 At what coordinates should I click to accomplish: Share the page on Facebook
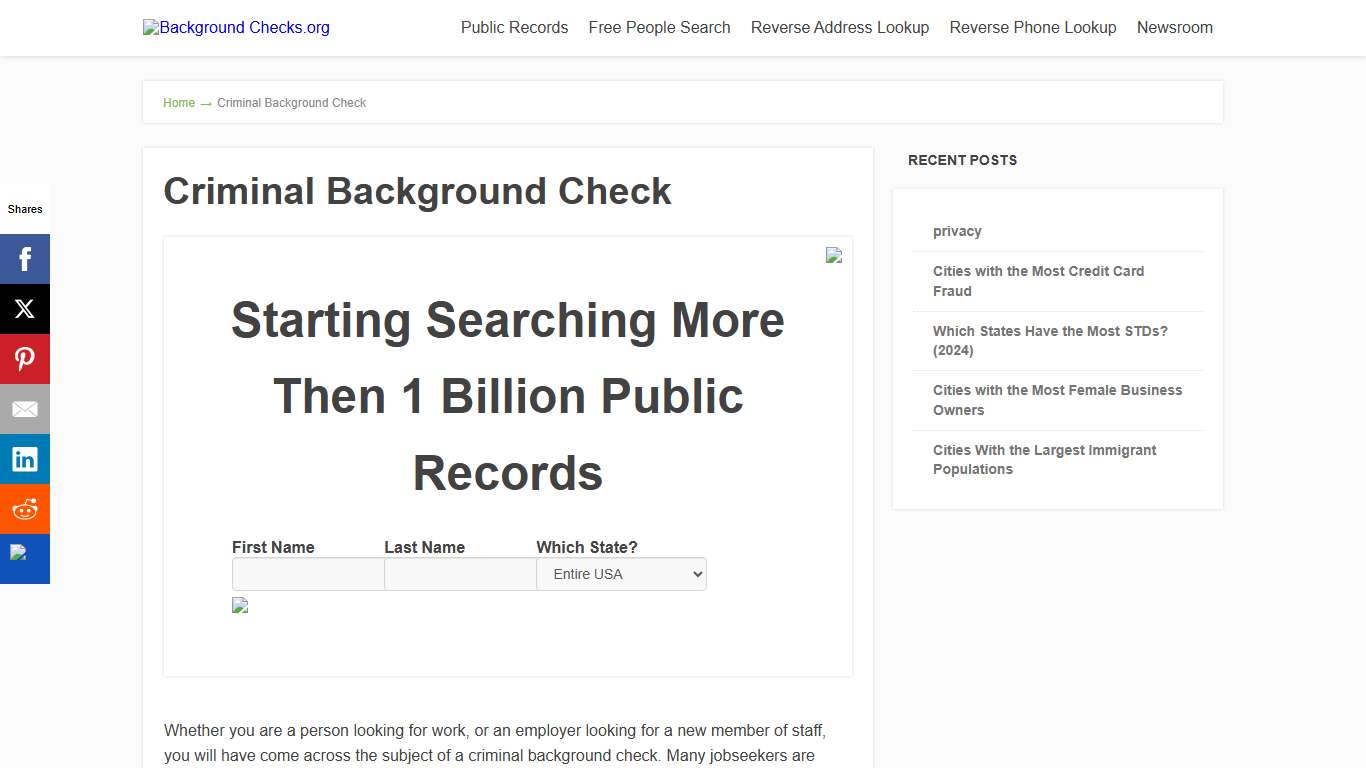(x=25, y=258)
